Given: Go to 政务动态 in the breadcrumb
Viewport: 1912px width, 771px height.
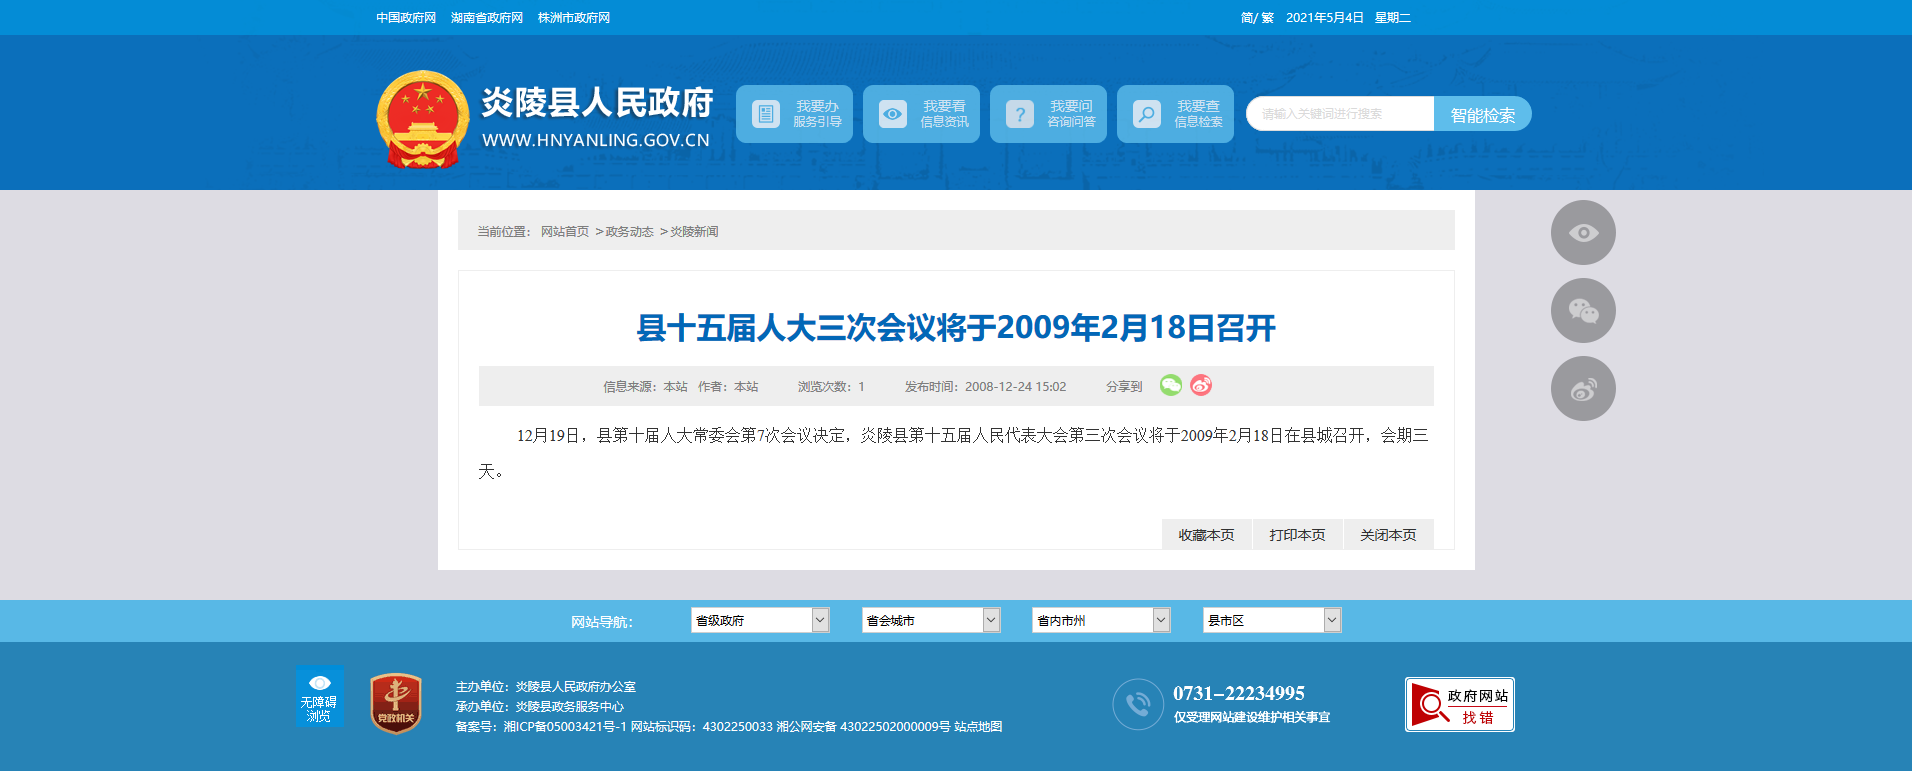Looking at the screenshot, I should point(629,232).
